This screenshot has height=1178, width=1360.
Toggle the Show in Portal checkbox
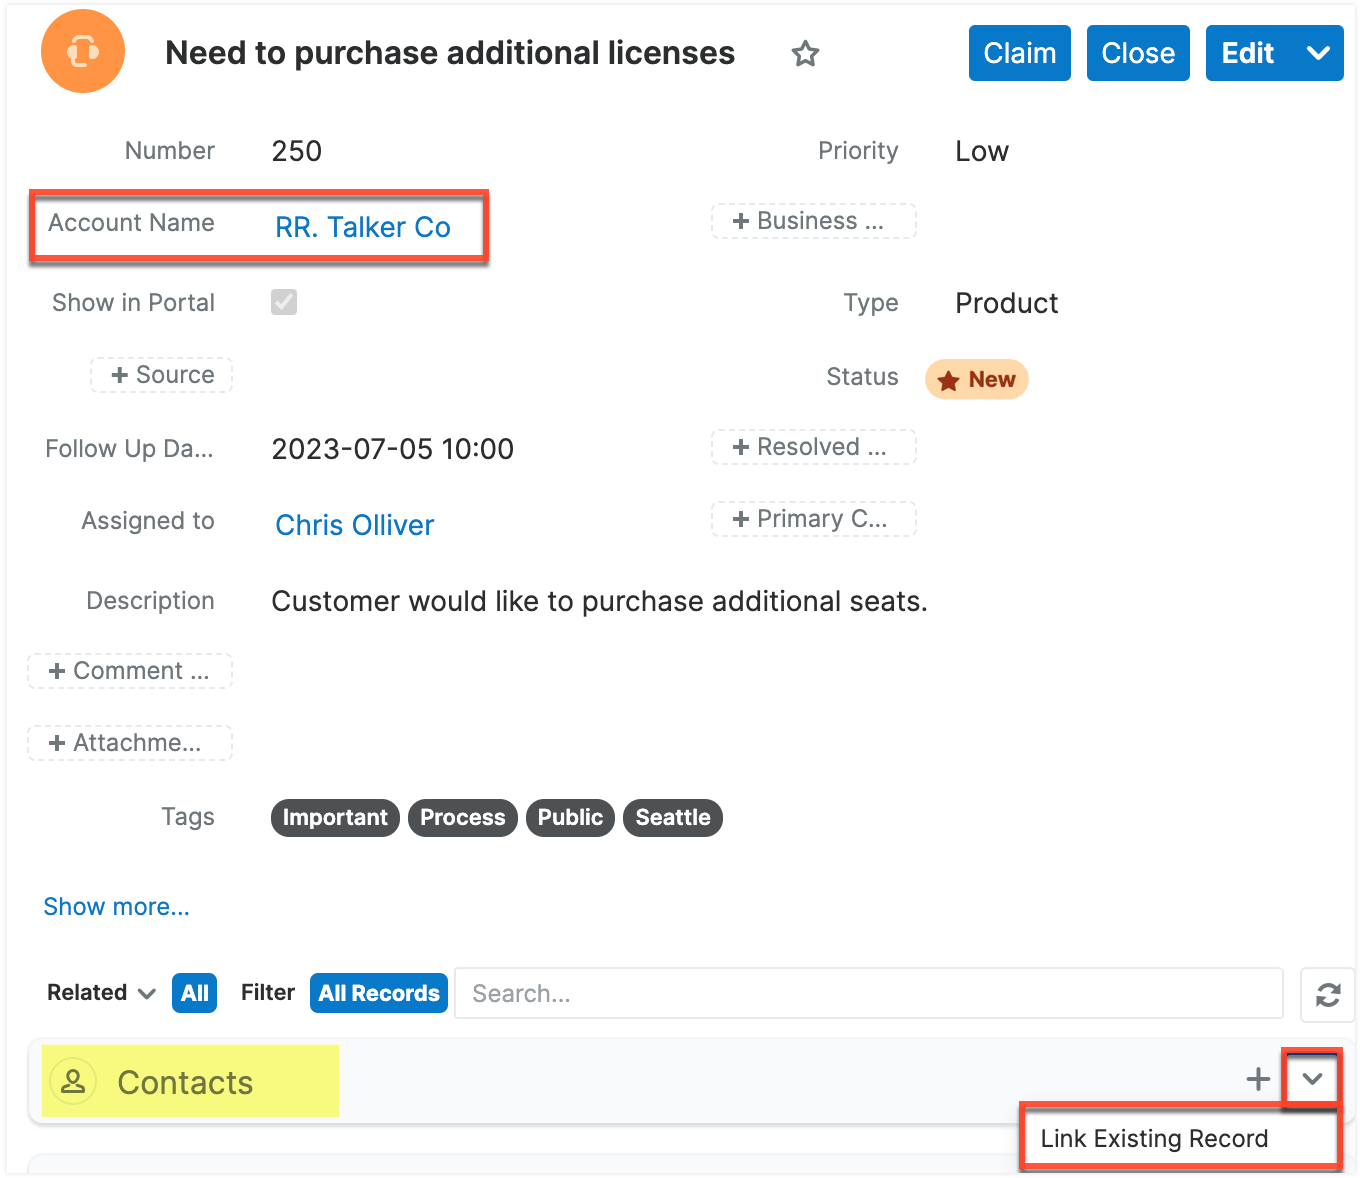click(x=284, y=302)
